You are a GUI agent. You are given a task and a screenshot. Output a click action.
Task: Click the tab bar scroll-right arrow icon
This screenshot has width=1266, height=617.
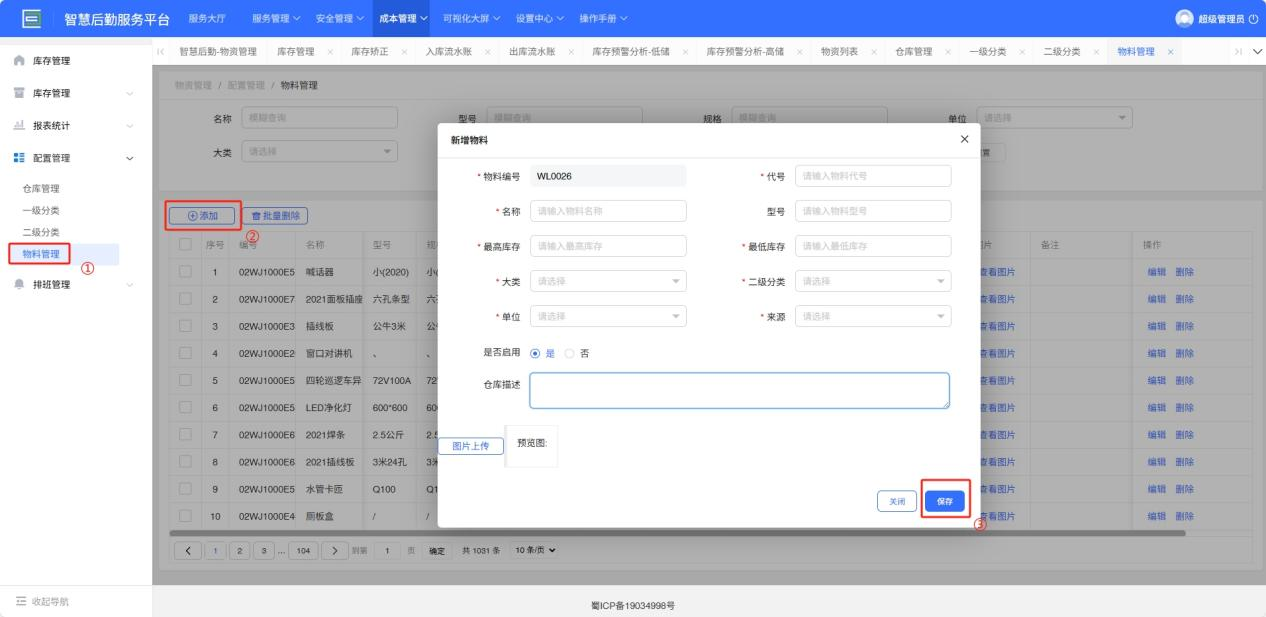(x=1238, y=51)
